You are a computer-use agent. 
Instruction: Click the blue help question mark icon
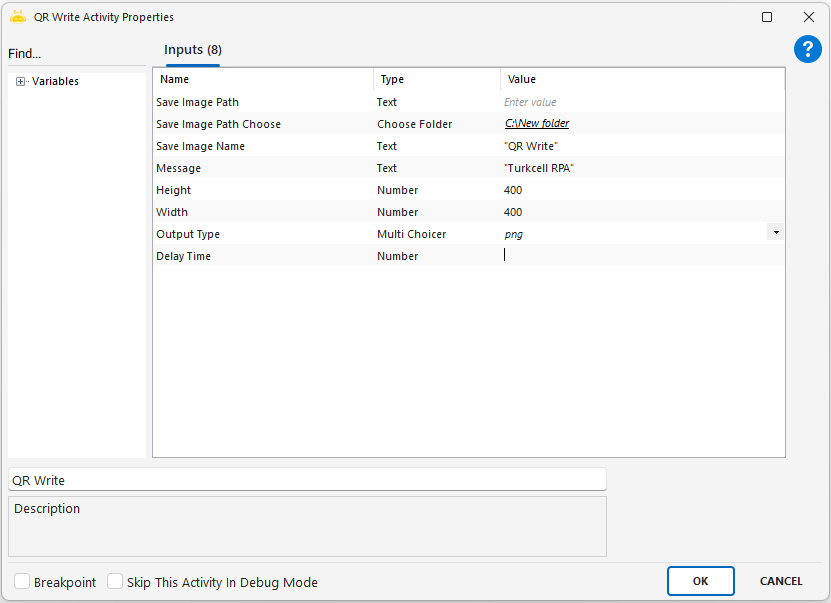click(x=807, y=50)
